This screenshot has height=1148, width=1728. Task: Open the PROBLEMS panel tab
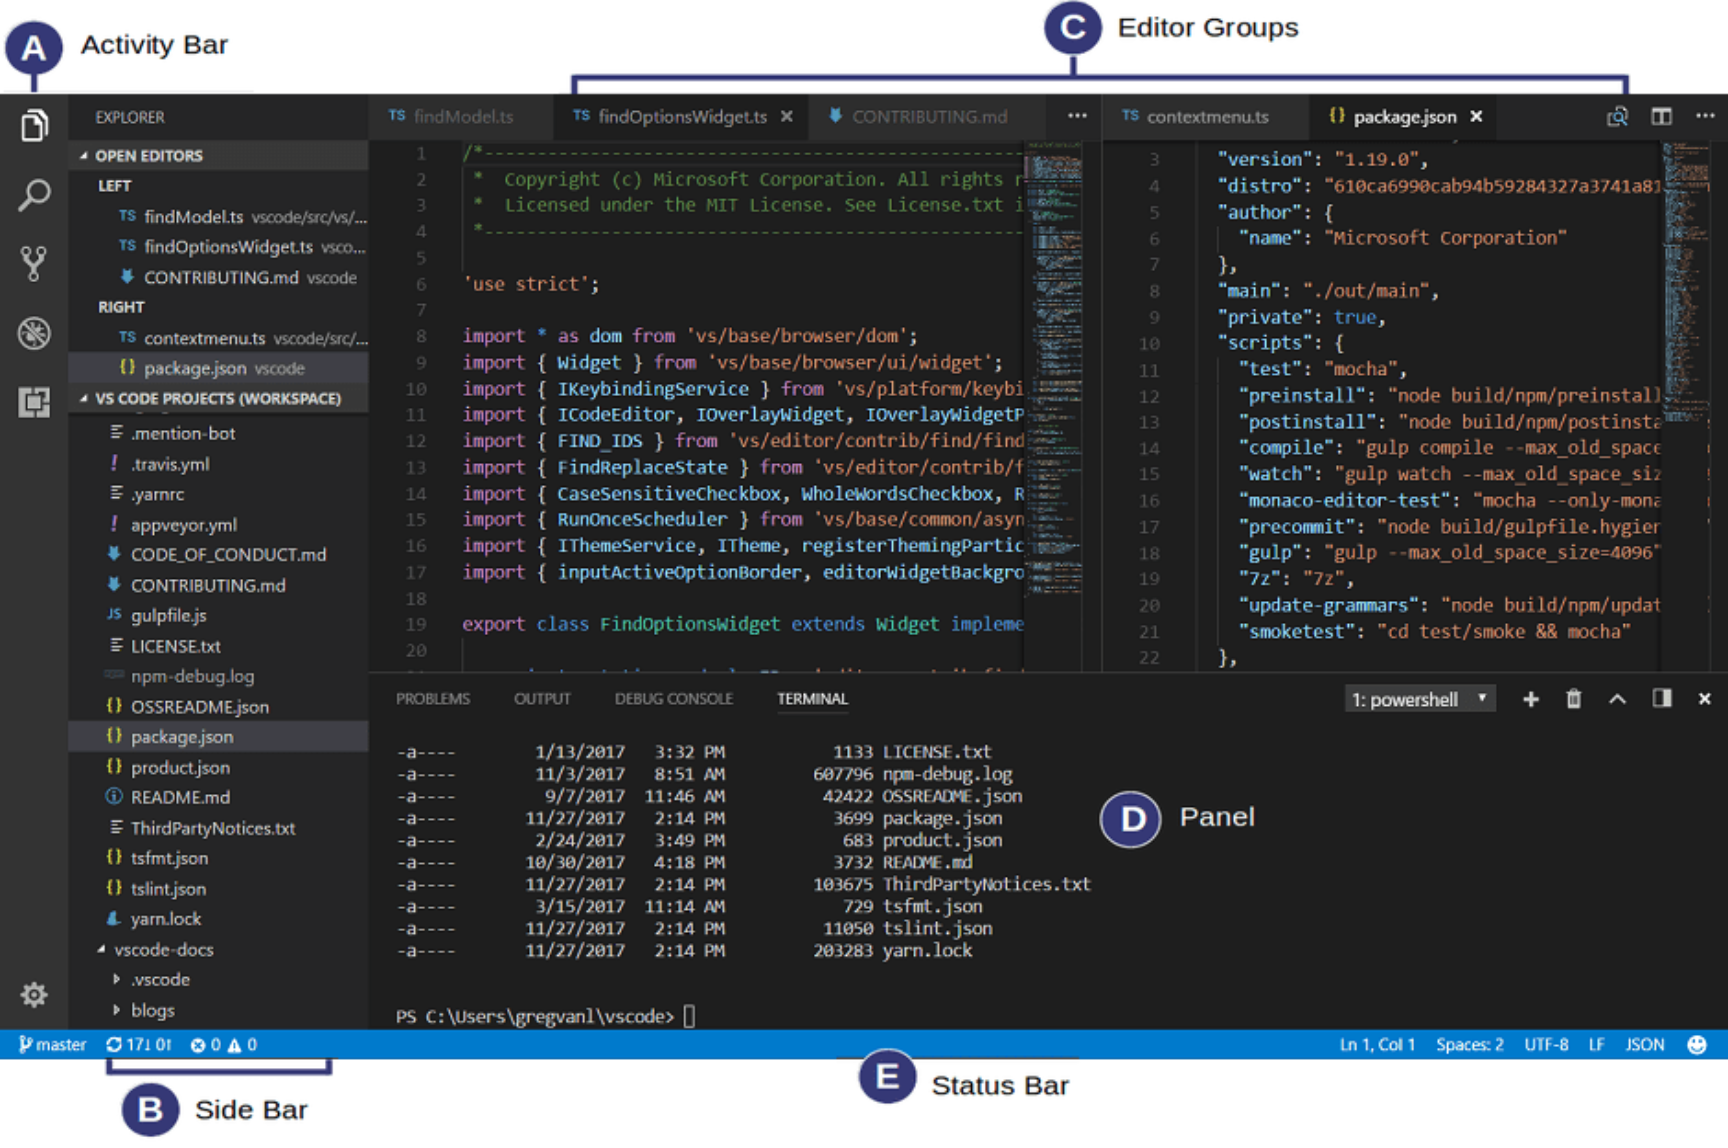(x=432, y=699)
